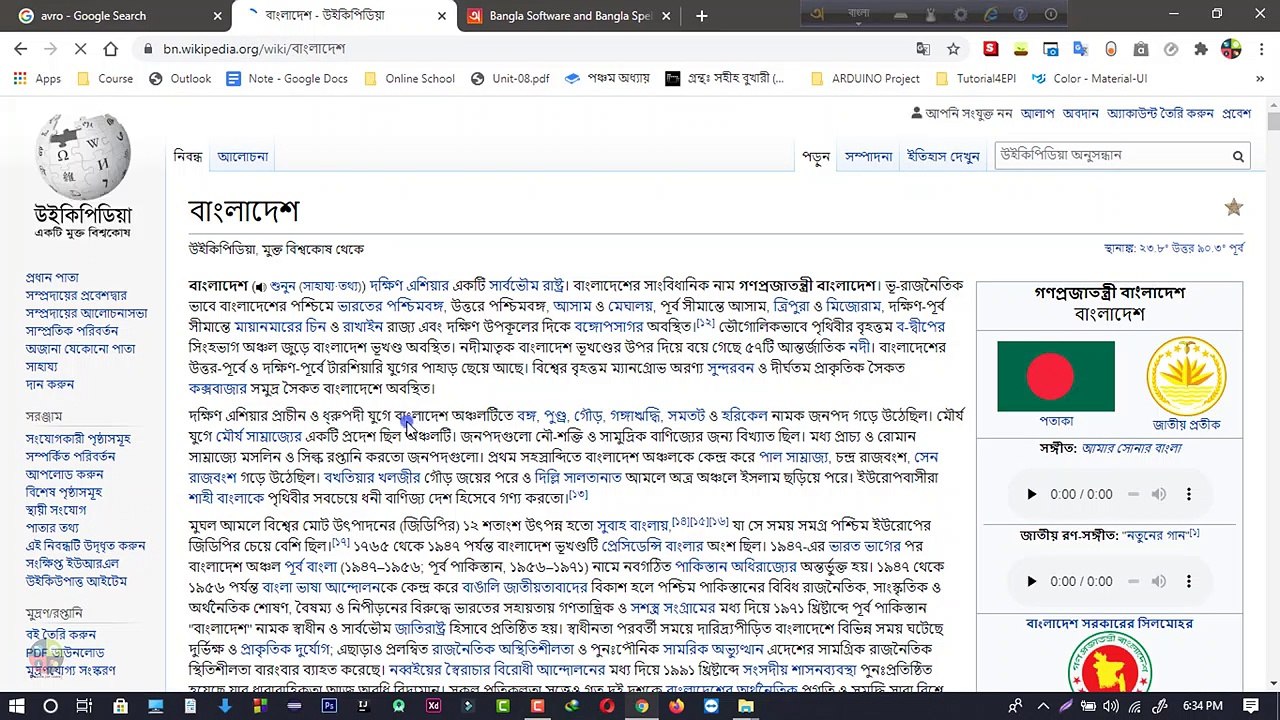Click the pronunciation speaker icon near শুনুন
This screenshot has width=1280, height=720.
pyautogui.click(x=260, y=286)
